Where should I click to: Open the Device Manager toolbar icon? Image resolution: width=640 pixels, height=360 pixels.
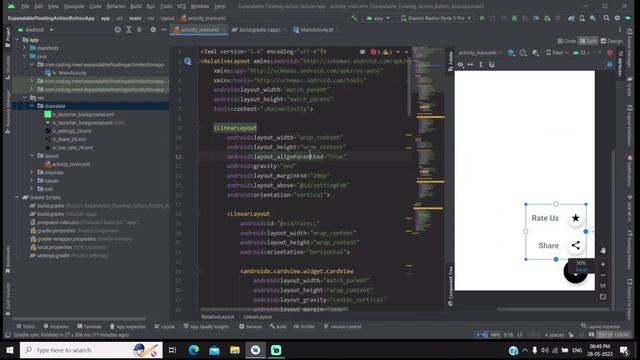582,18
